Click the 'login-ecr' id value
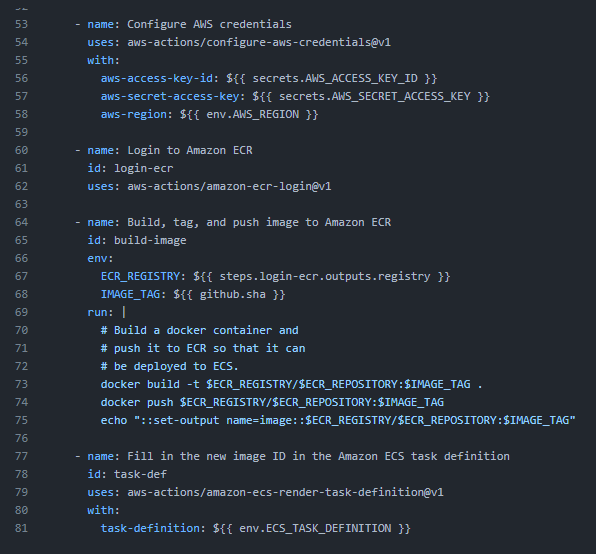Viewport: 596px width, 554px height. coord(143,168)
